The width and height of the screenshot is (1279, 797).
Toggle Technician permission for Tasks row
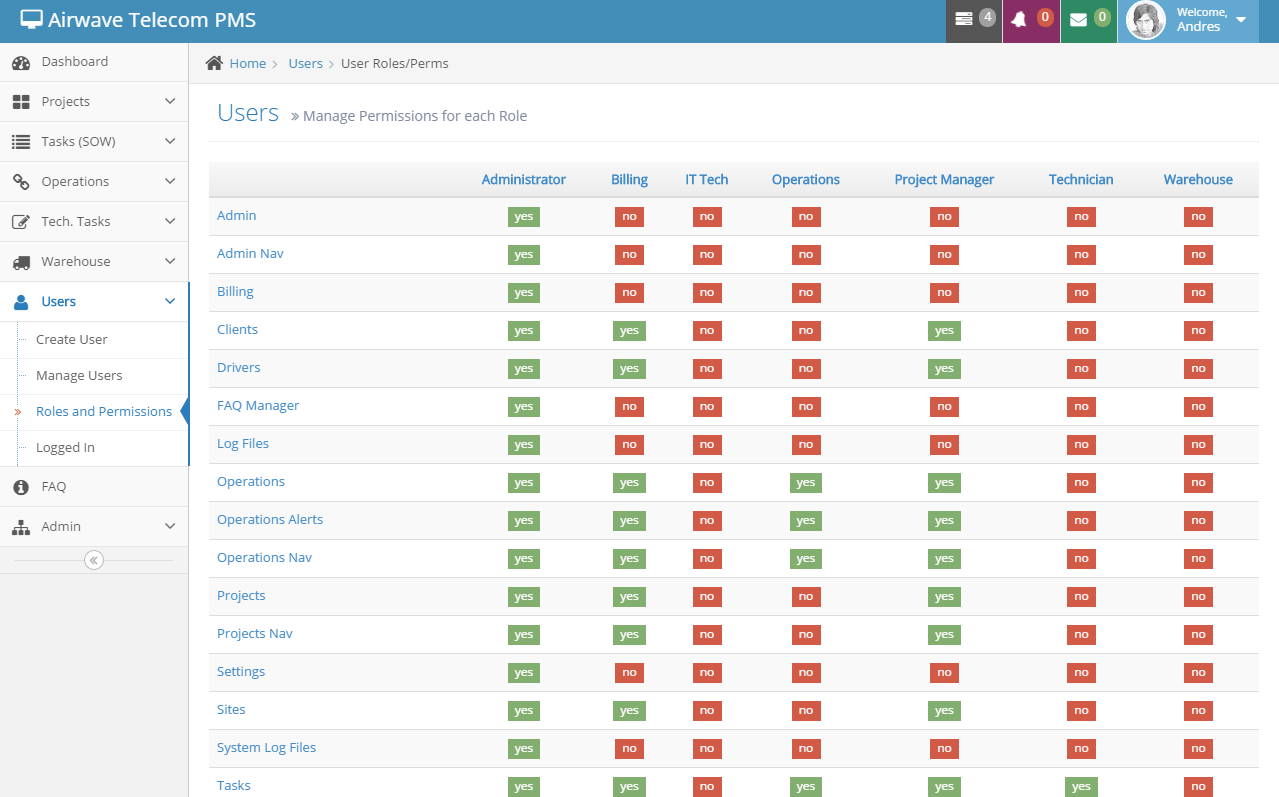click(1081, 787)
